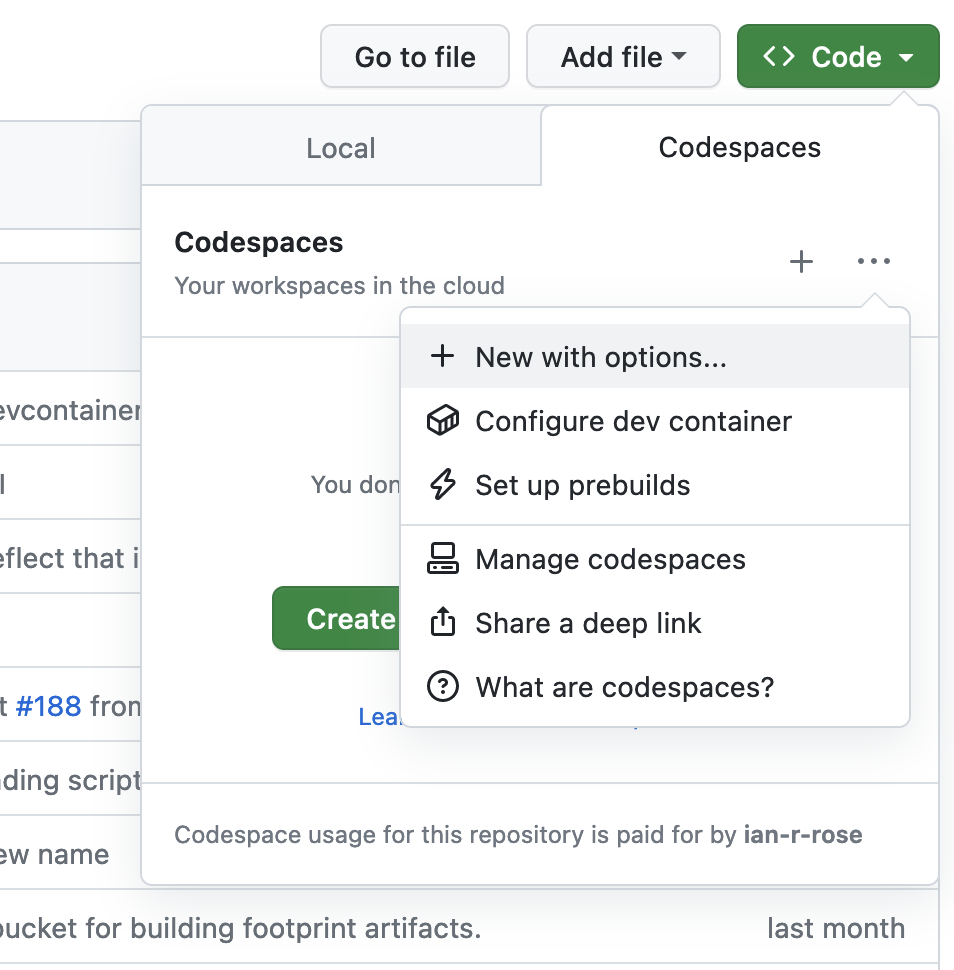The image size is (954, 970).
Task: Click 'Your workspaces in the cloud' subtitle
Action: 340,286
